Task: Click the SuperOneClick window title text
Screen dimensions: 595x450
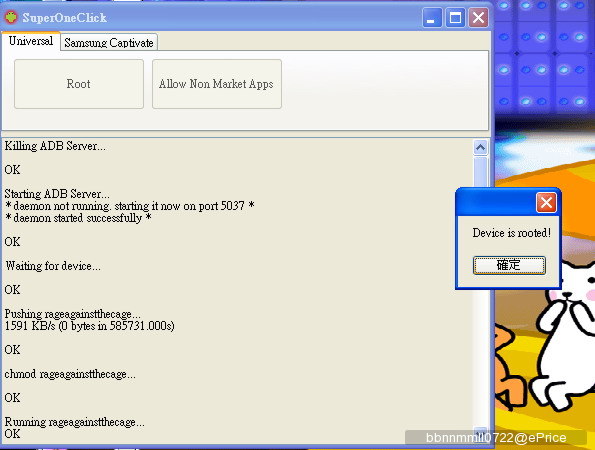Action: pos(65,18)
